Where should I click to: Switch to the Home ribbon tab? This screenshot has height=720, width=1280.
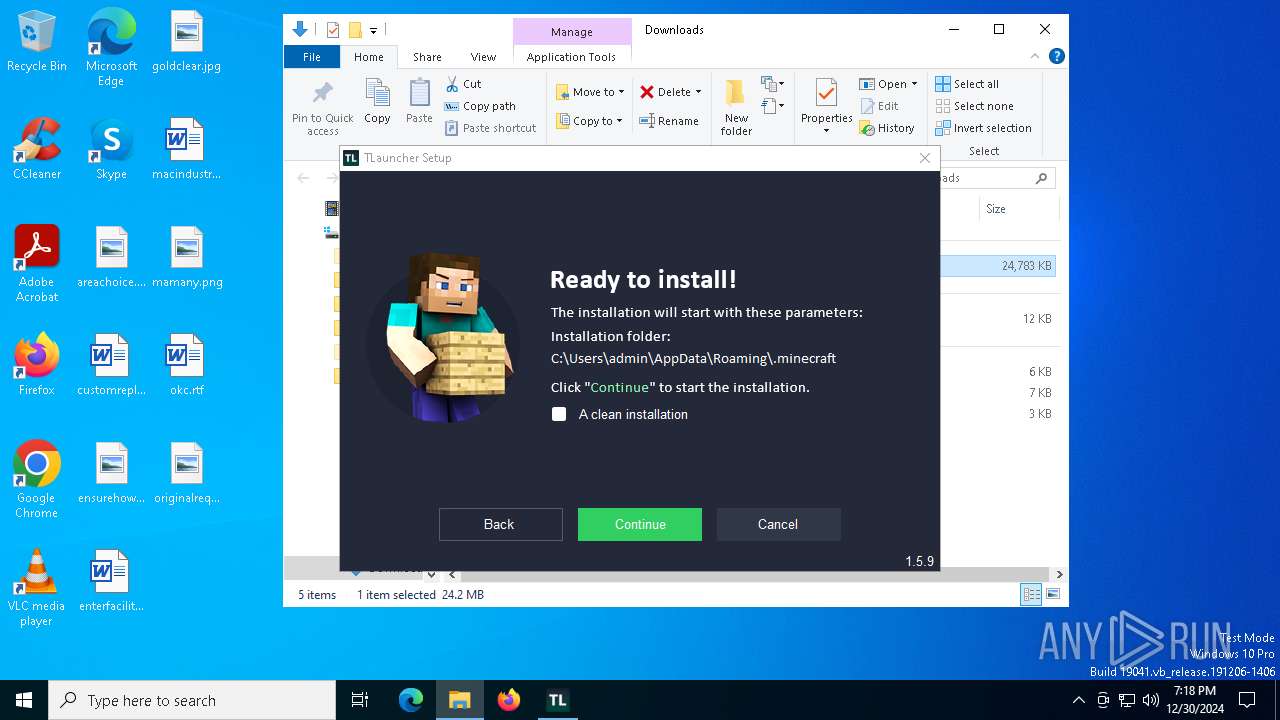368,57
